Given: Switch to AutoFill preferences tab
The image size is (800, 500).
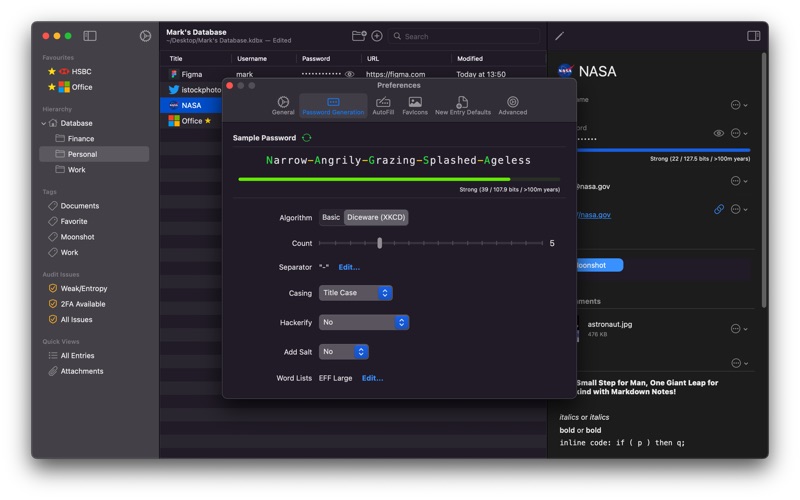Looking at the screenshot, I should tap(383, 106).
